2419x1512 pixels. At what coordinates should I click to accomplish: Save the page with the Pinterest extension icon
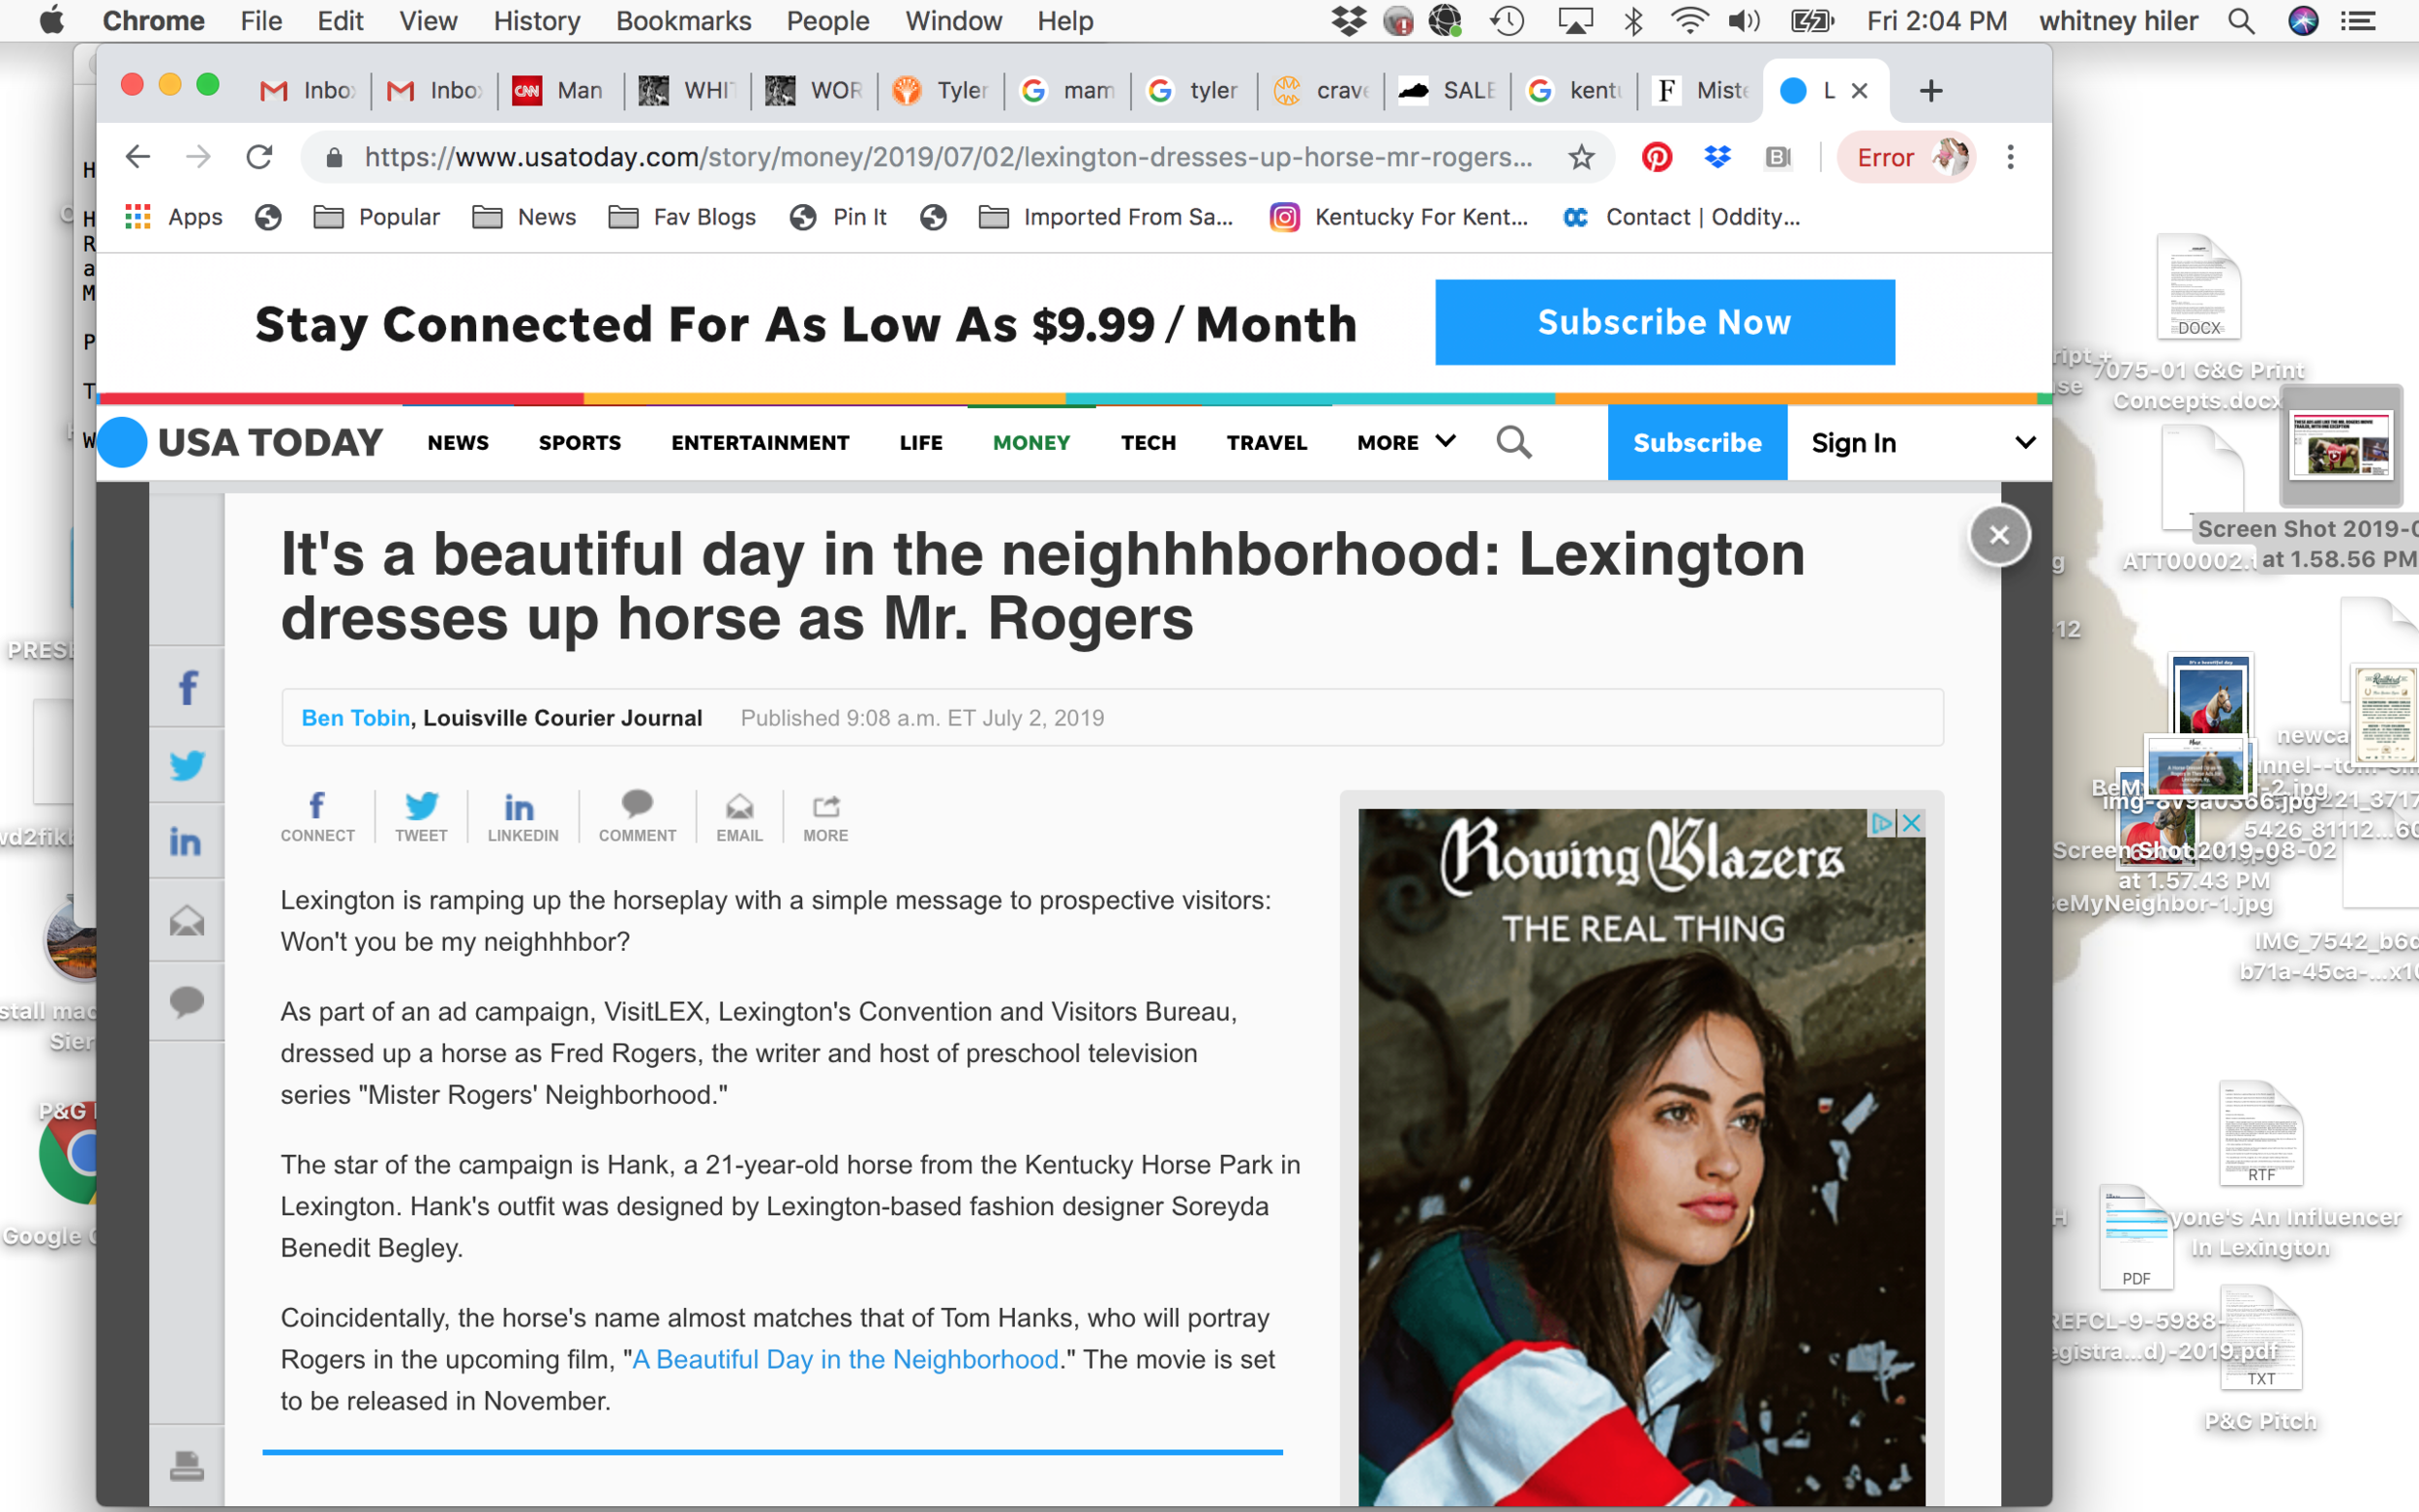coord(1658,157)
